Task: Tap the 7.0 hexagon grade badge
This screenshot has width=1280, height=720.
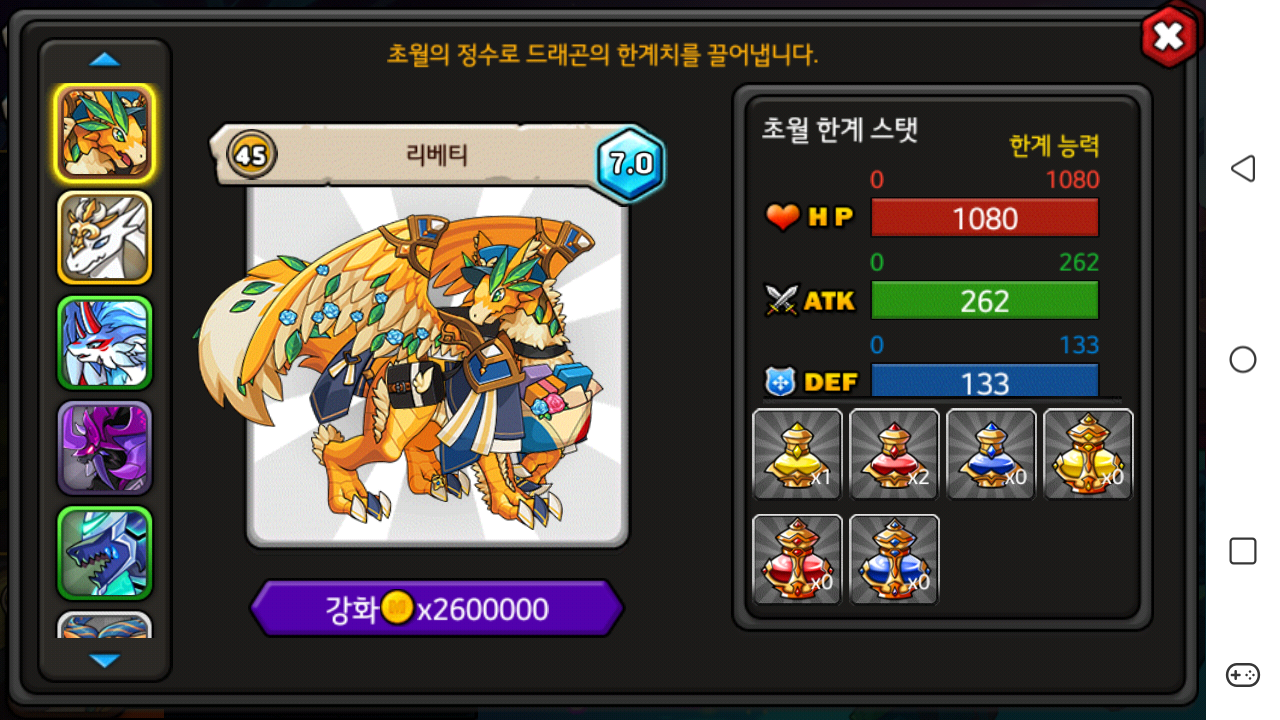Action: [x=631, y=163]
